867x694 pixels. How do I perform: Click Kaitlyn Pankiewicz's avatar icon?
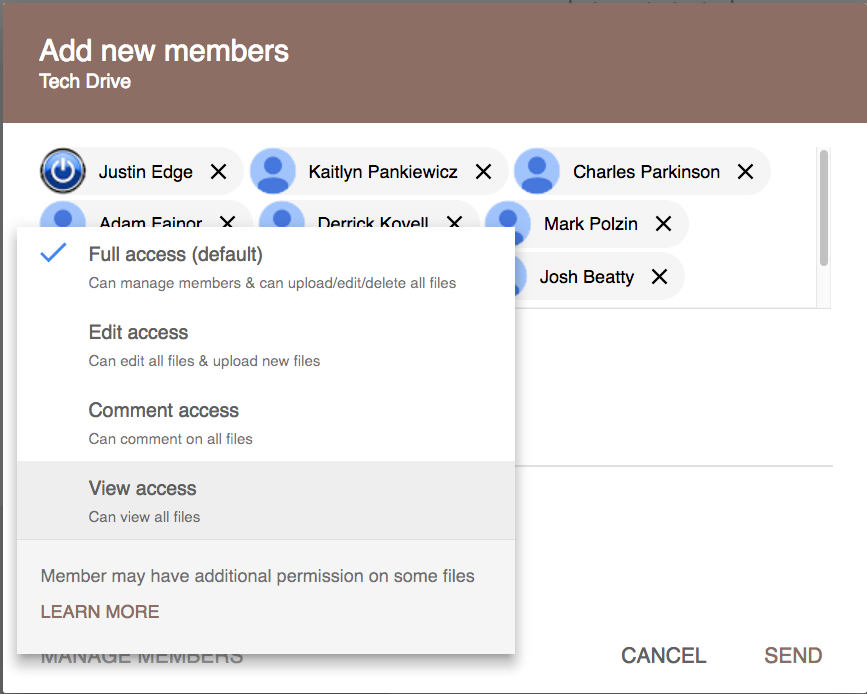(x=273, y=172)
